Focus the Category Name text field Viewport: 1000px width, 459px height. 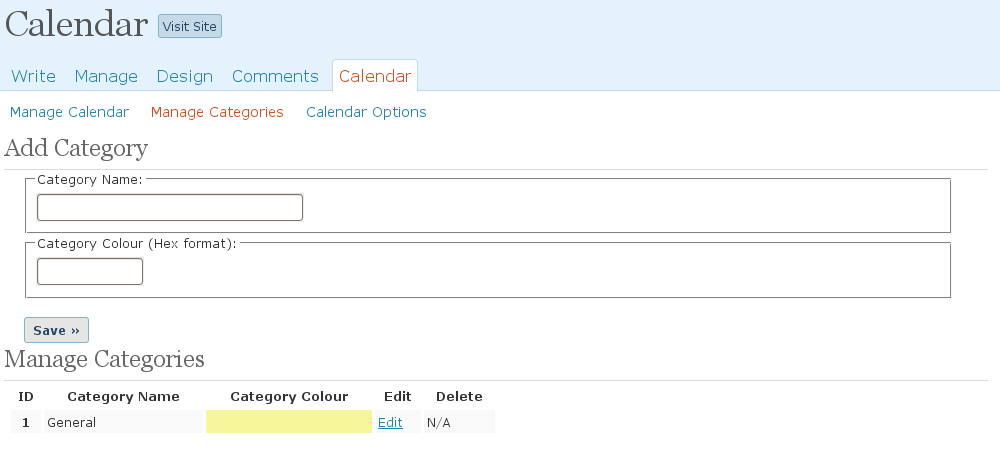[x=170, y=207]
